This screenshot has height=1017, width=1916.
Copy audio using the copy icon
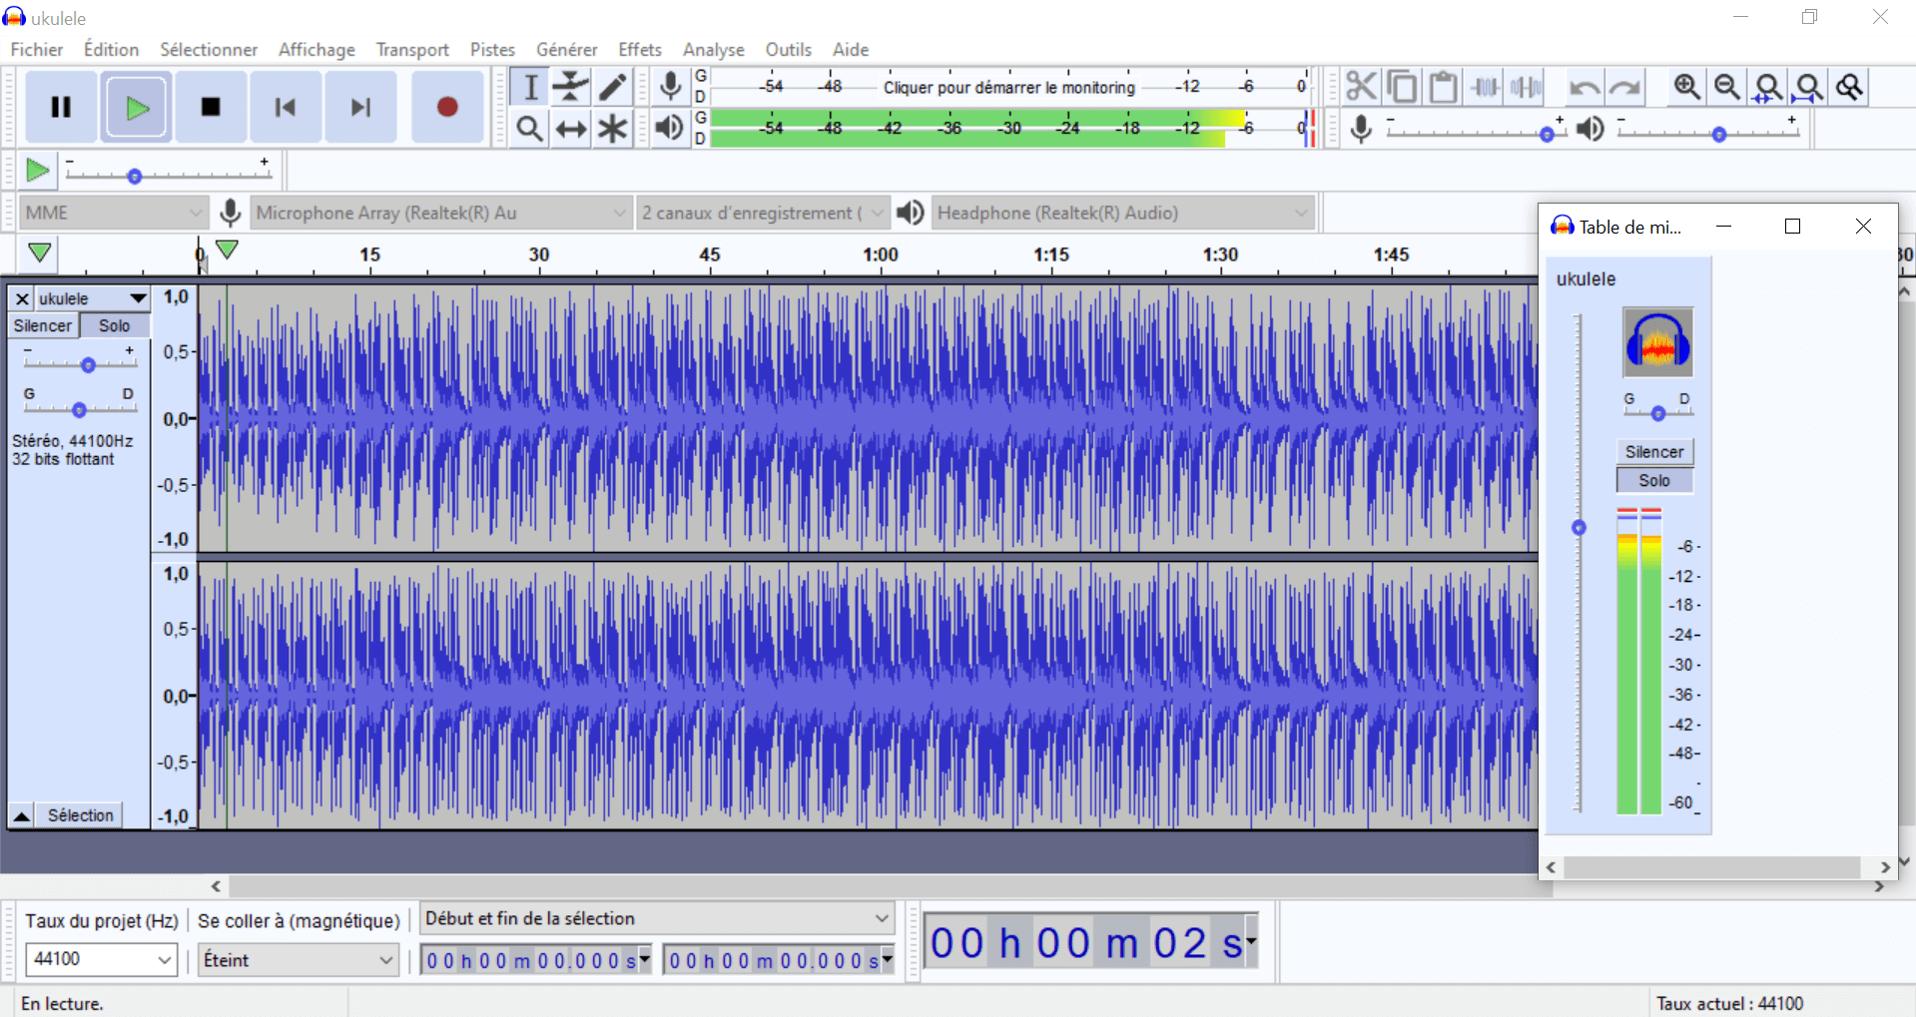click(1403, 86)
